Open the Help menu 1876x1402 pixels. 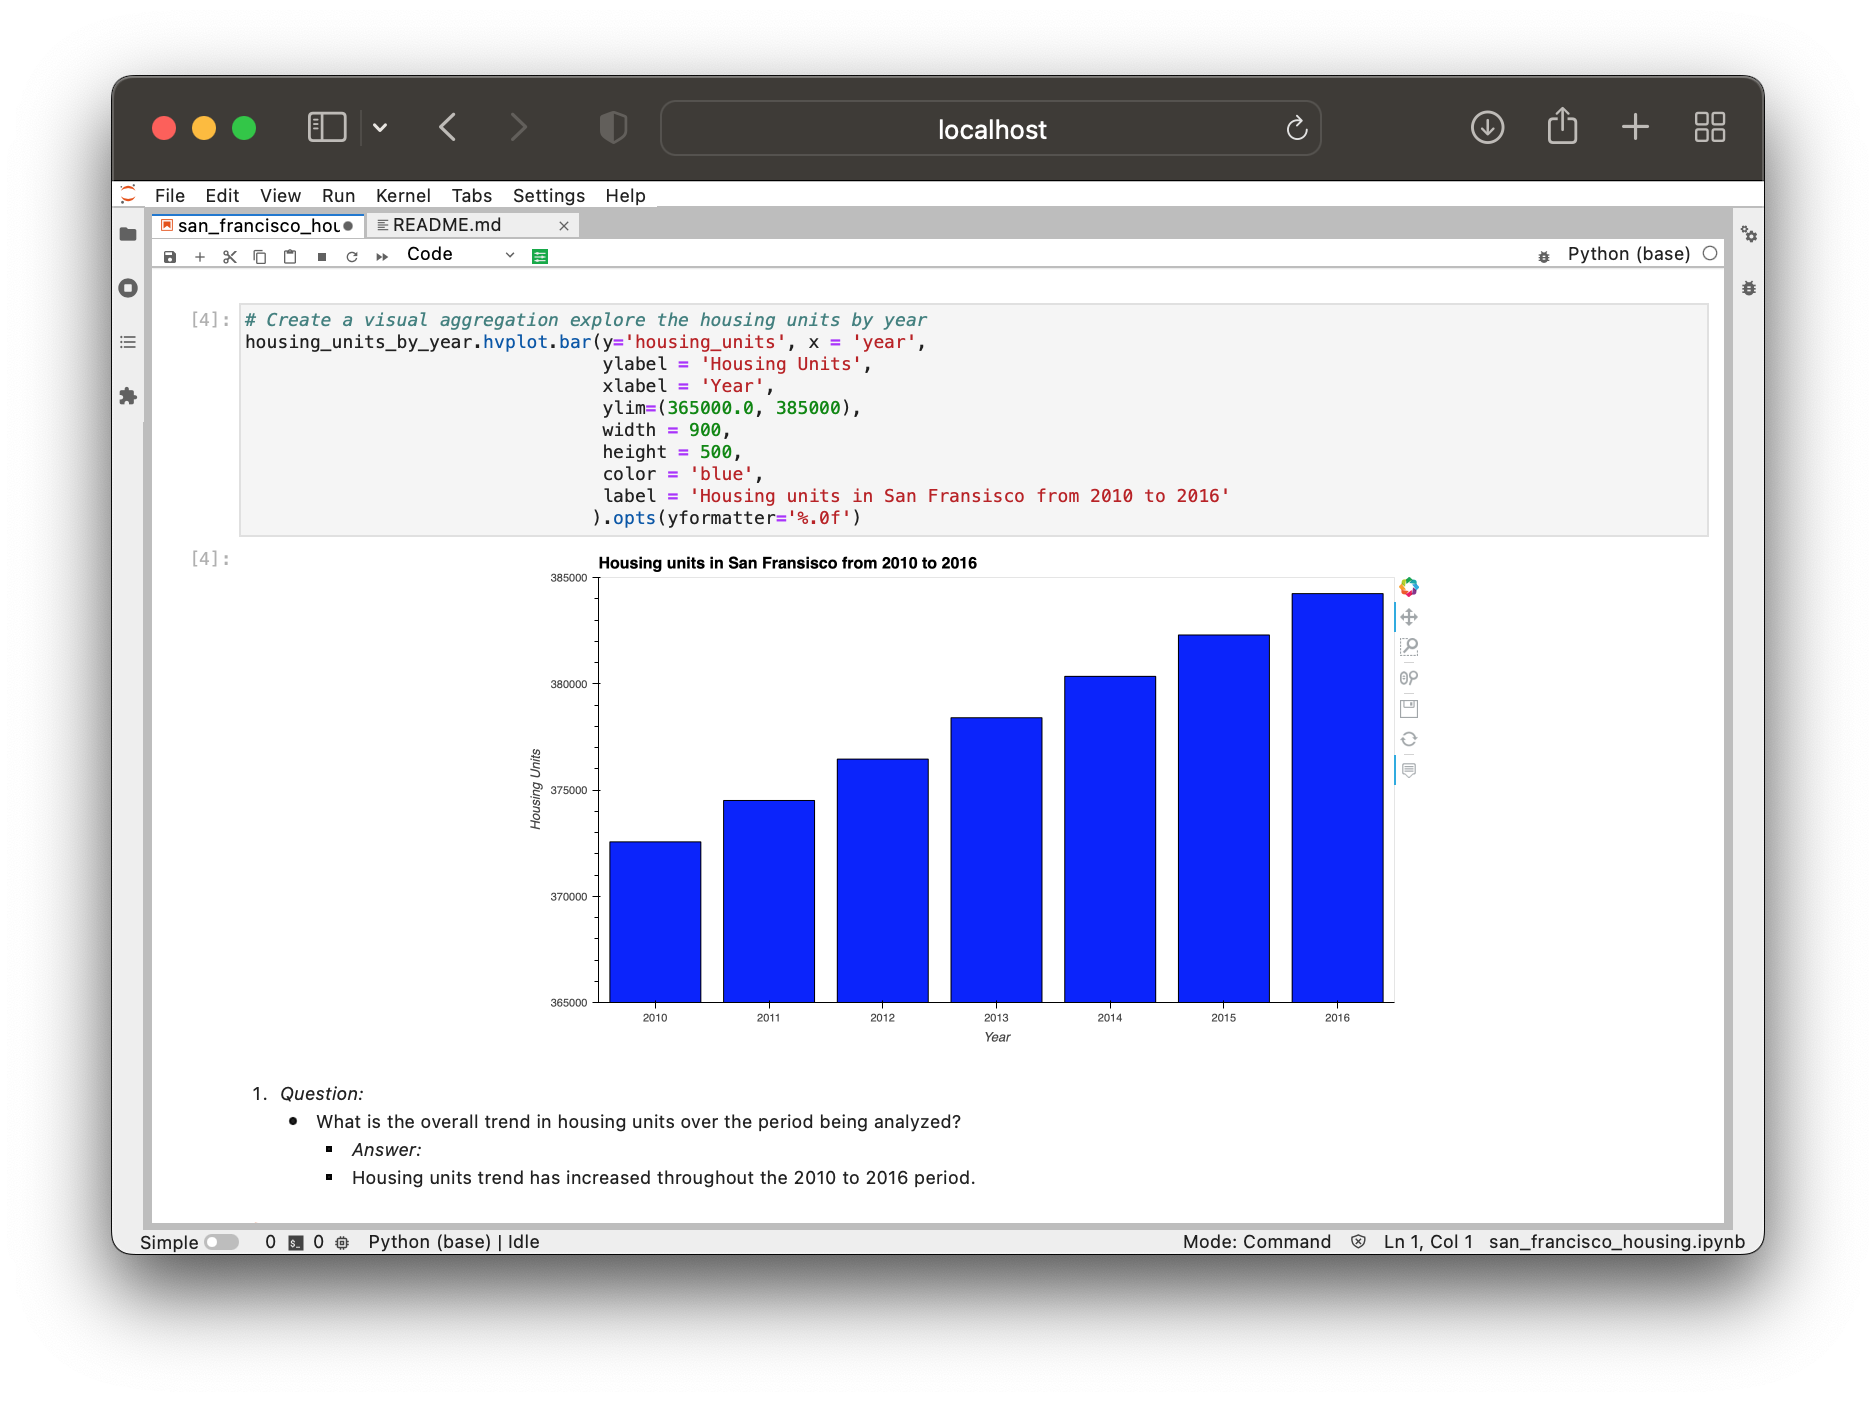625,196
